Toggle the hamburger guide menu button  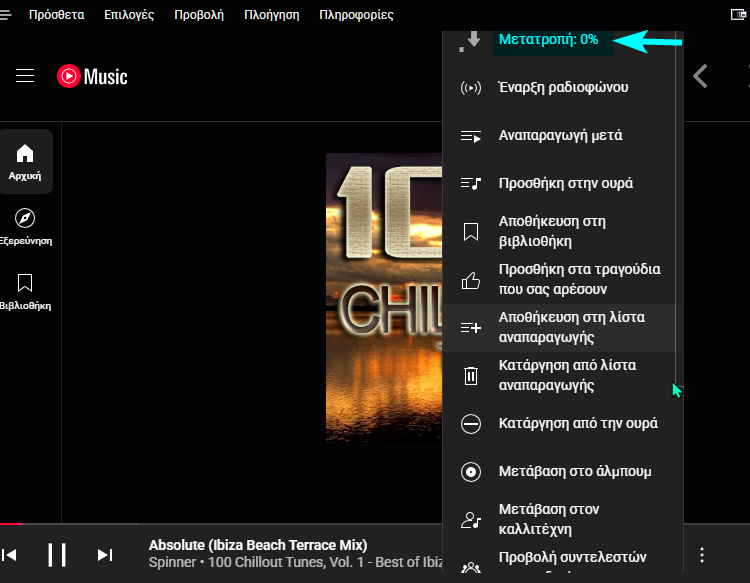pyautogui.click(x=25, y=76)
